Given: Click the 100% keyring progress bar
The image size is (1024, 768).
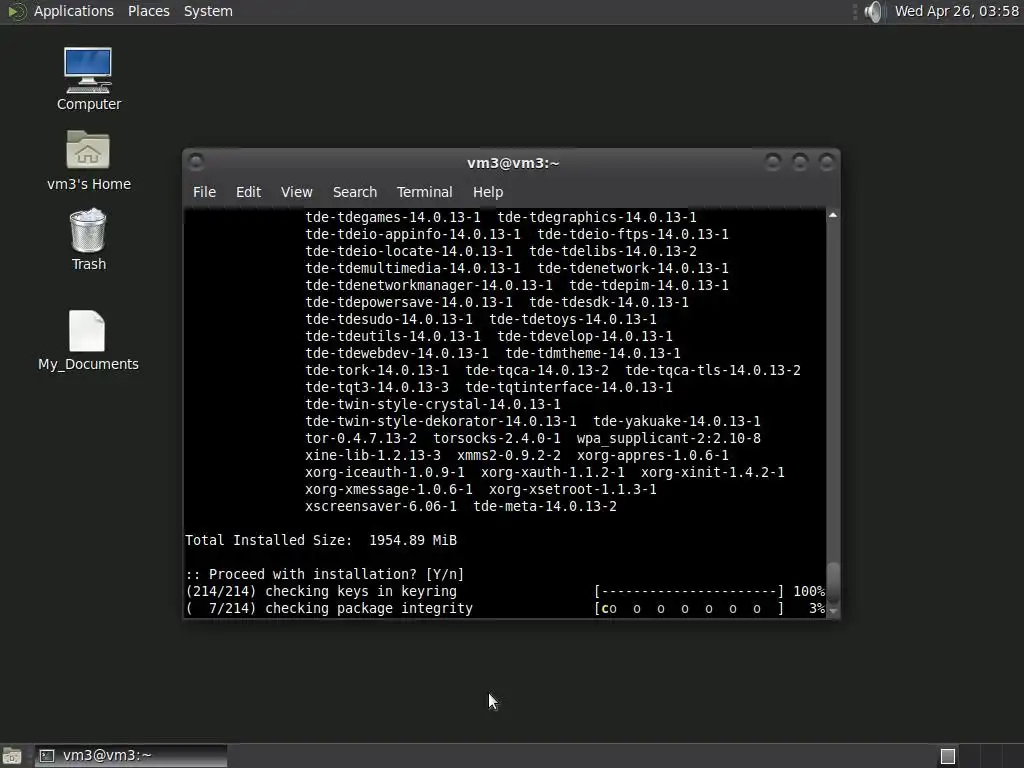Looking at the screenshot, I should (688, 591).
